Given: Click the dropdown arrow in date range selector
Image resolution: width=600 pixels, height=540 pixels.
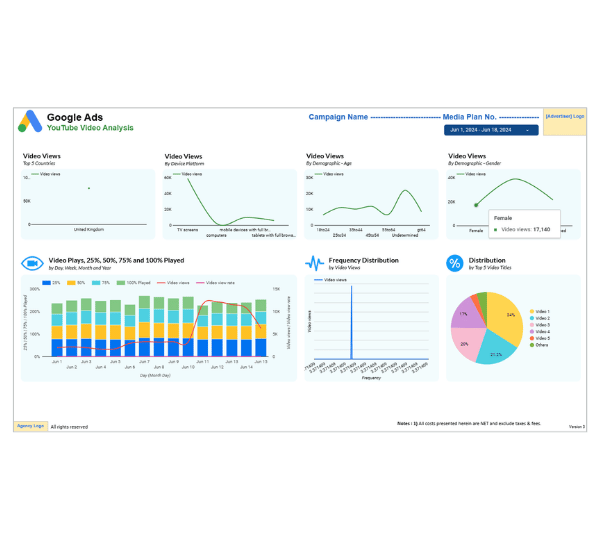Looking at the screenshot, I should (x=527, y=131).
